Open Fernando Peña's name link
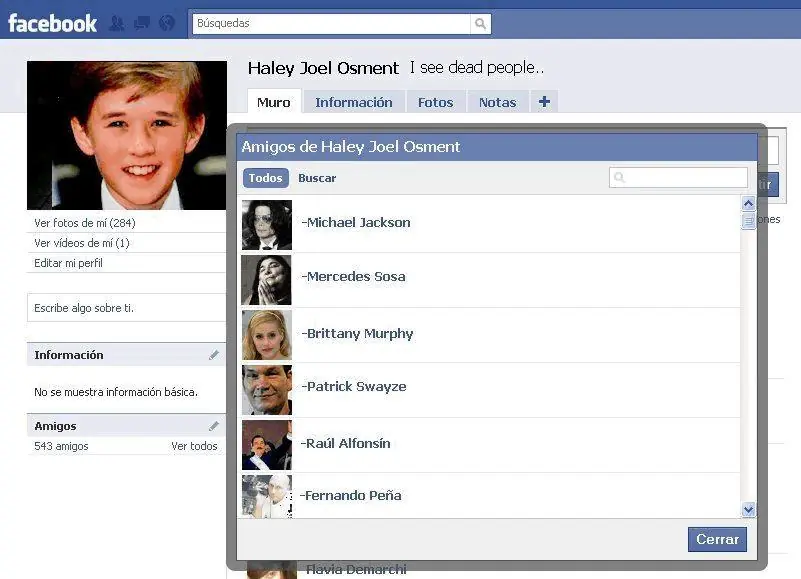This screenshot has width=801, height=579. [350, 495]
